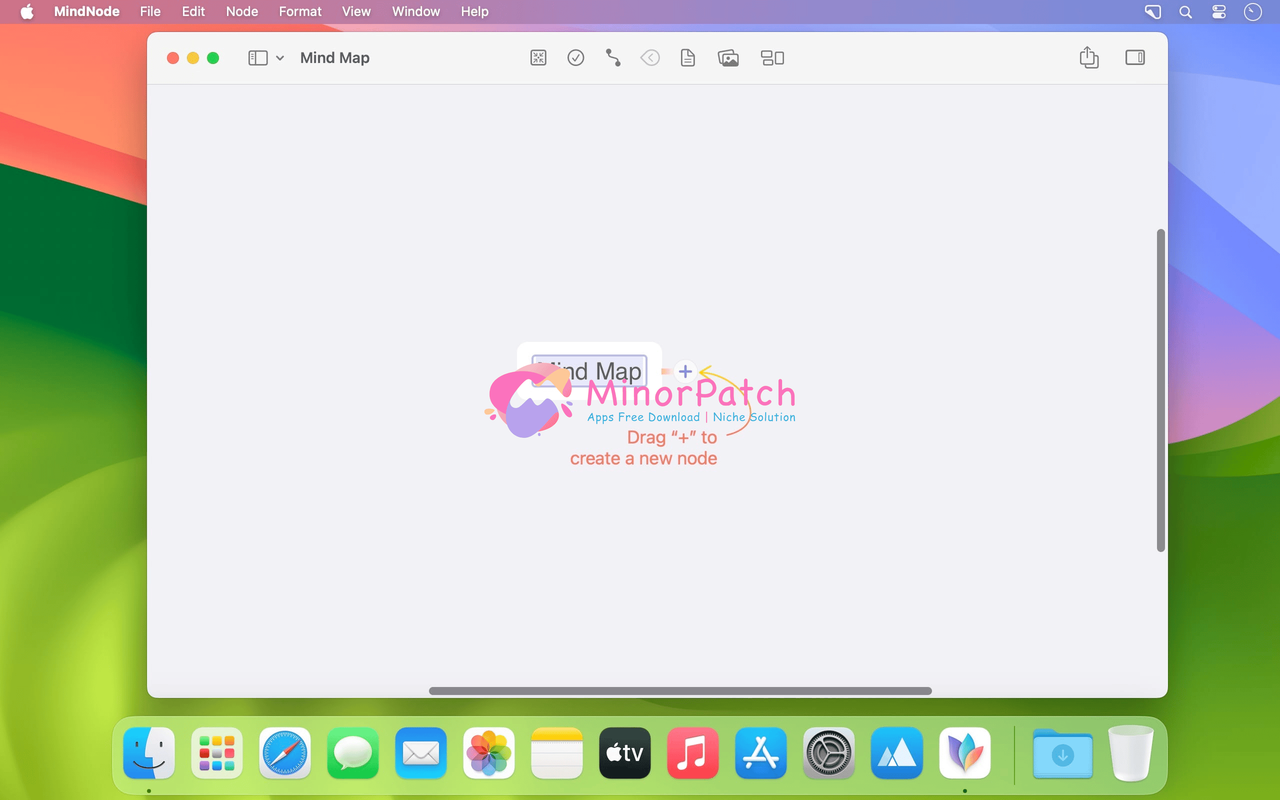Select the Mind Map node text field
Viewport: 1280px width, 800px height.
(x=589, y=371)
